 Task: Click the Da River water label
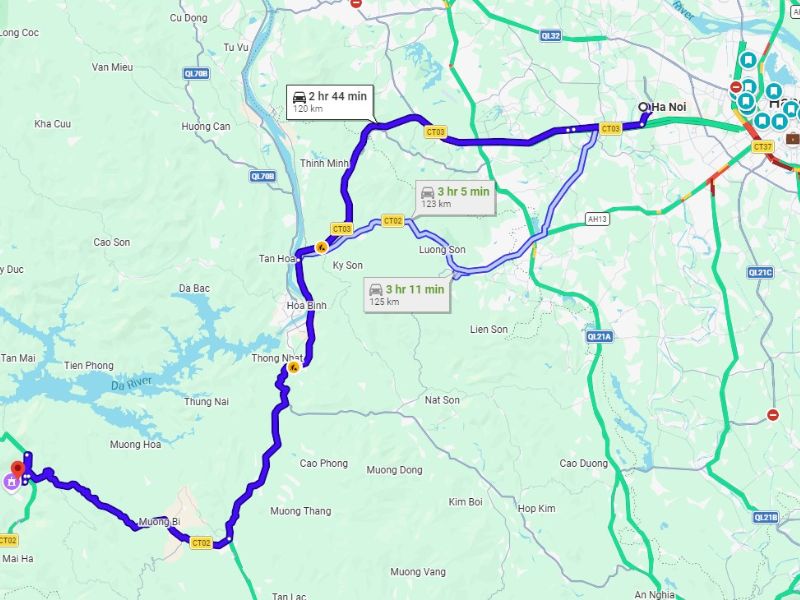(x=132, y=383)
